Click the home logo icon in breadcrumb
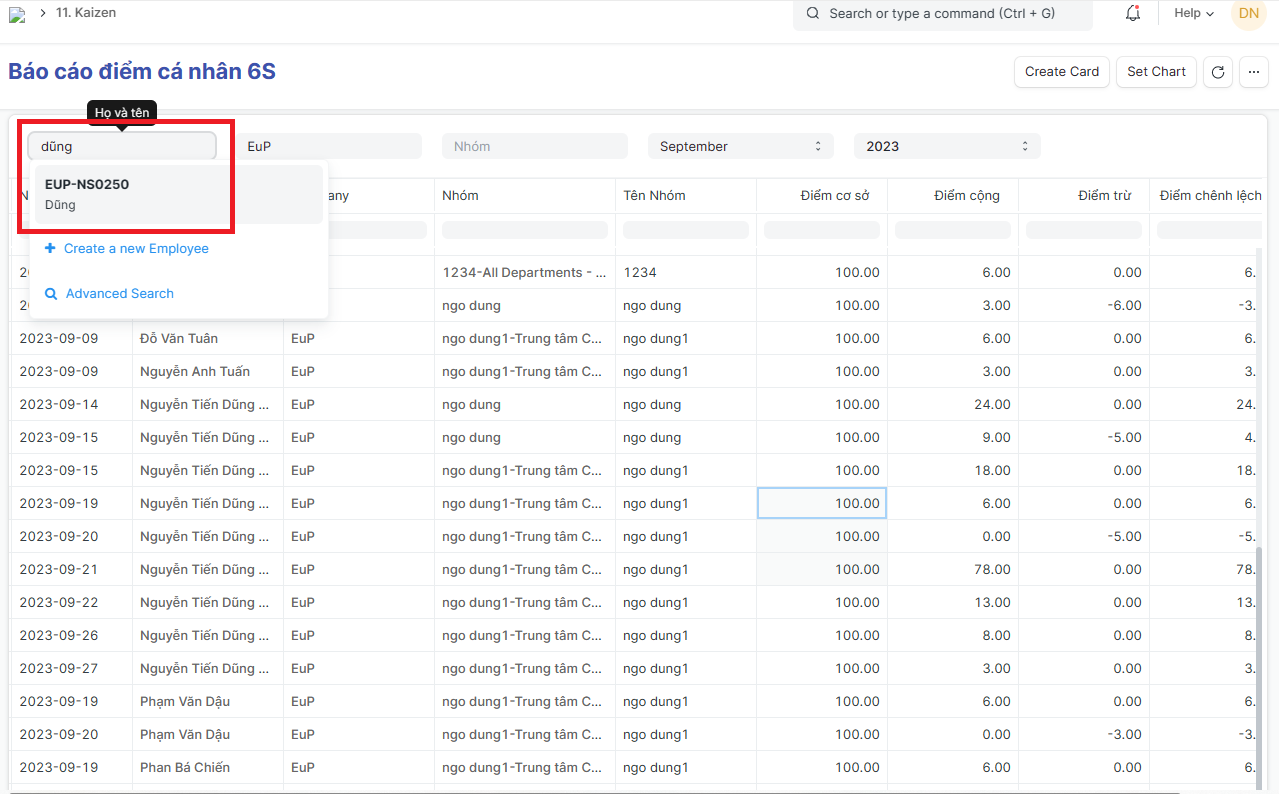The width and height of the screenshot is (1279, 794). pyautogui.click(x=17, y=14)
